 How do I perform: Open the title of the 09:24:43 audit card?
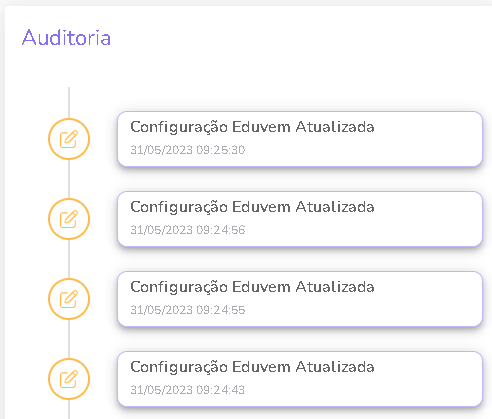tap(252, 367)
